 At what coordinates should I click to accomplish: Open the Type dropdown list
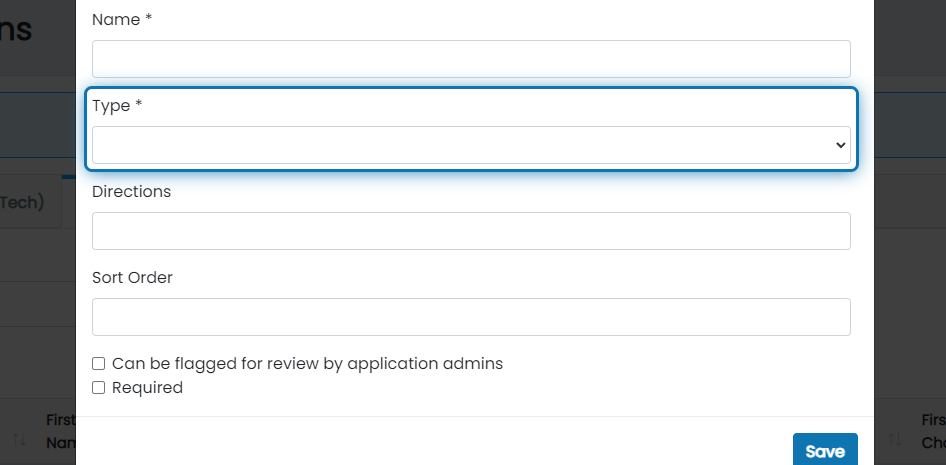471,145
